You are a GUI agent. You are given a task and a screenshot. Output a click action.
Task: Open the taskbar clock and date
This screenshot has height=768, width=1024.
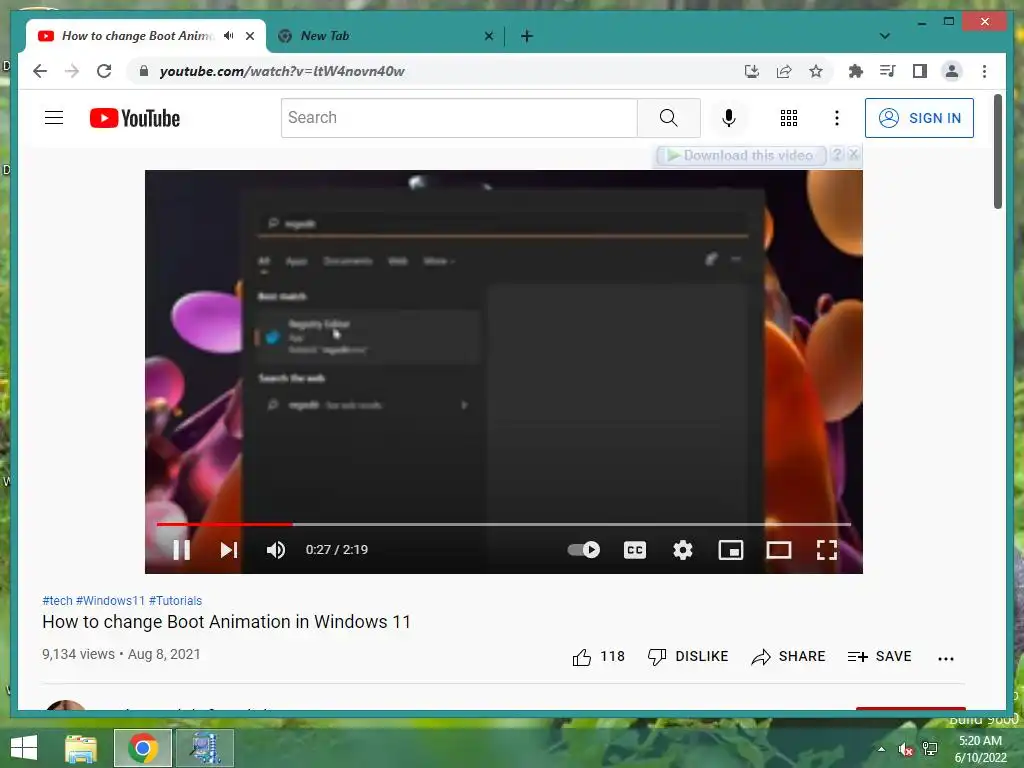pos(980,749)
